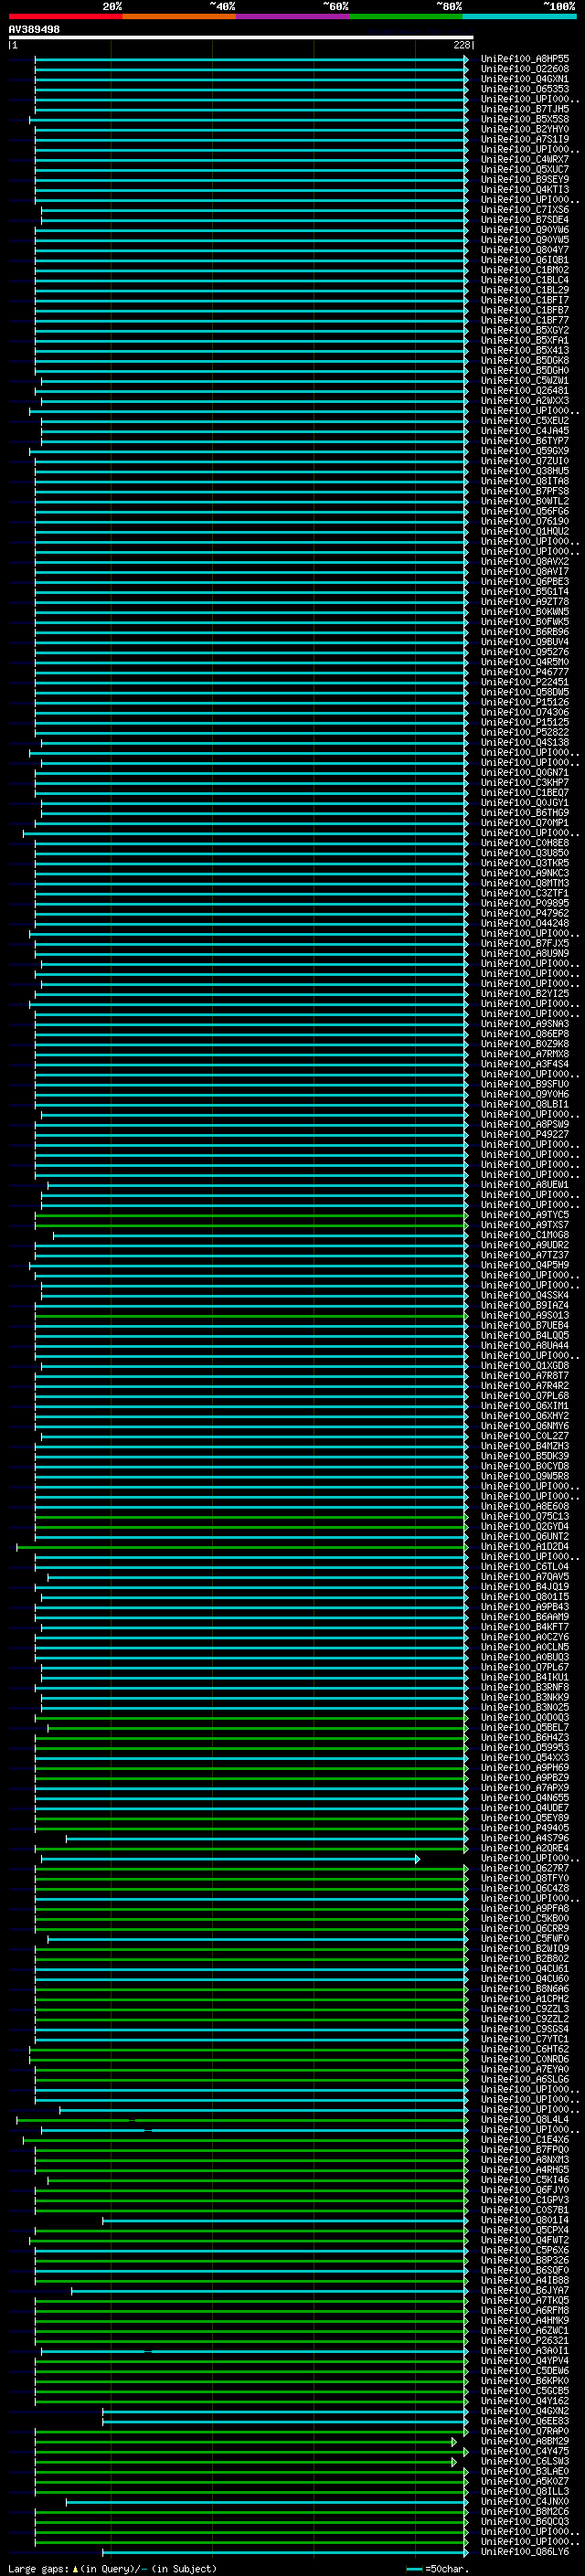The height and width of the screenshot is (2576, 585).
Task: Click the cyan ~100% identity legend segment
Action: tap(519, 16)
